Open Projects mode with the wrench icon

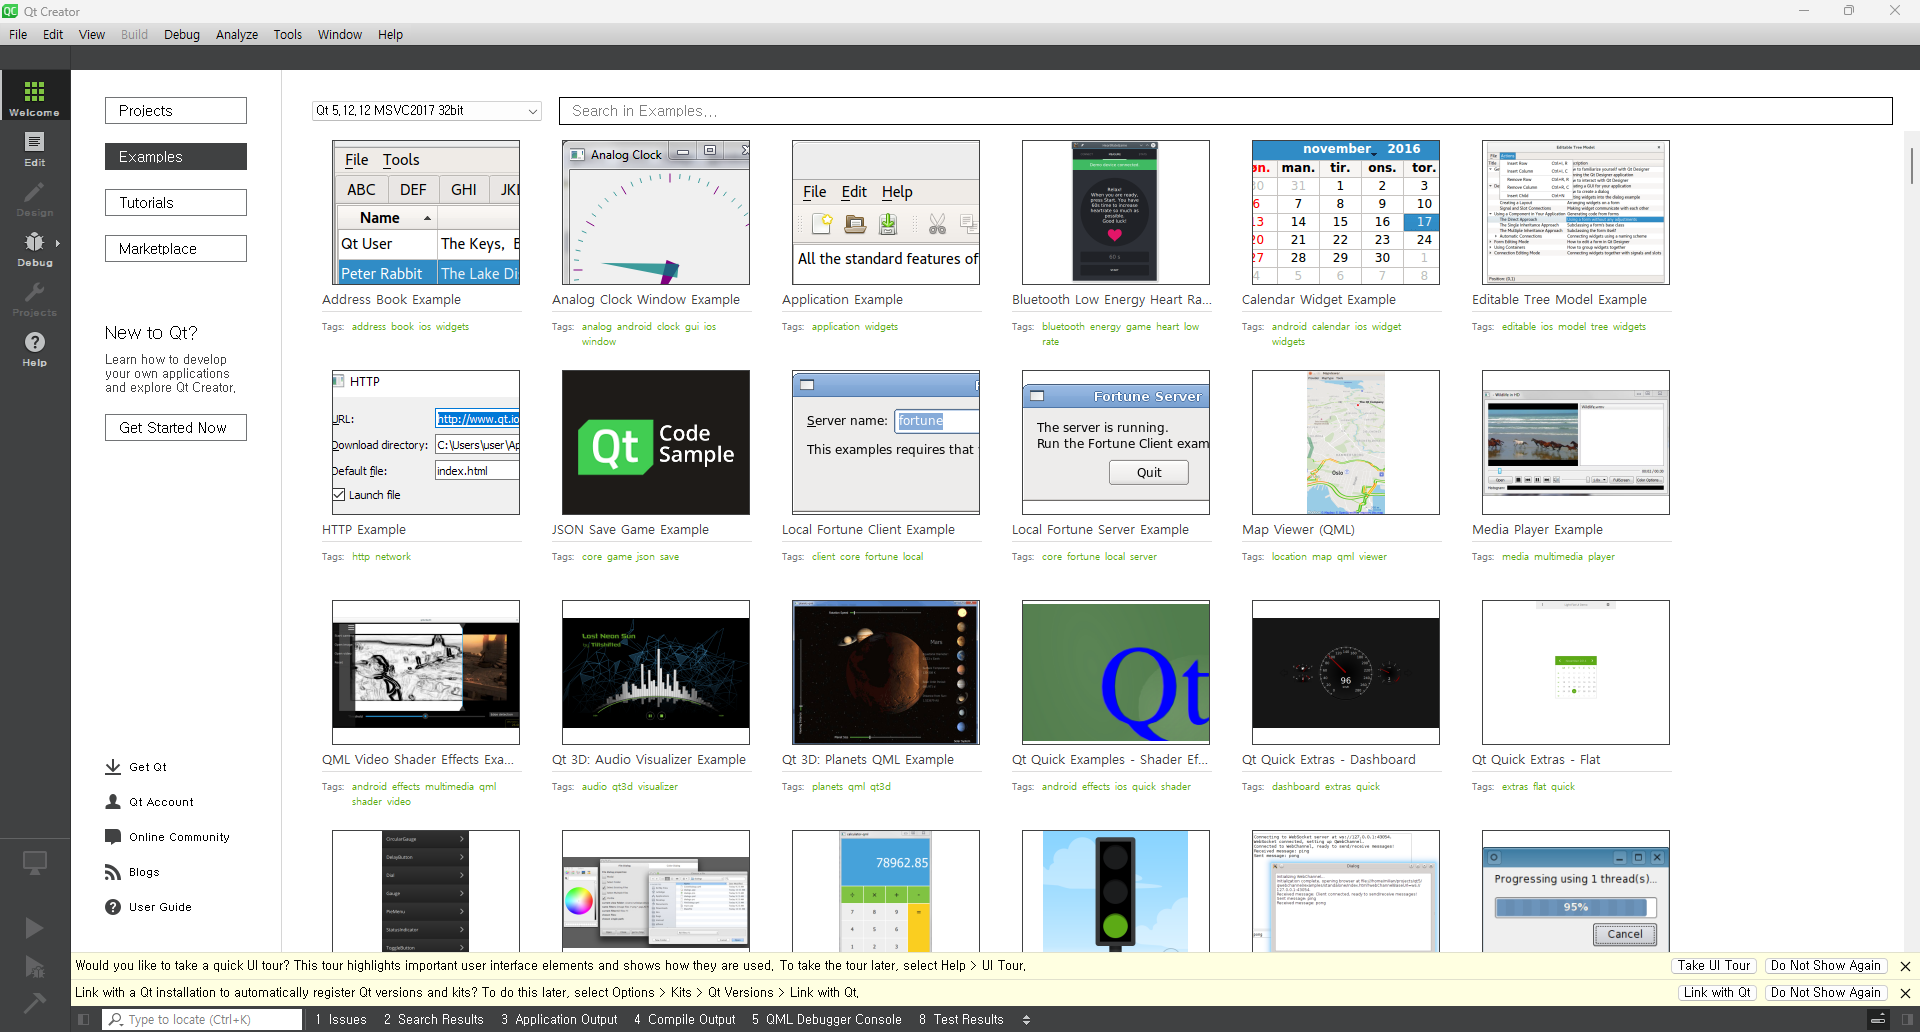tap(35, 298)
